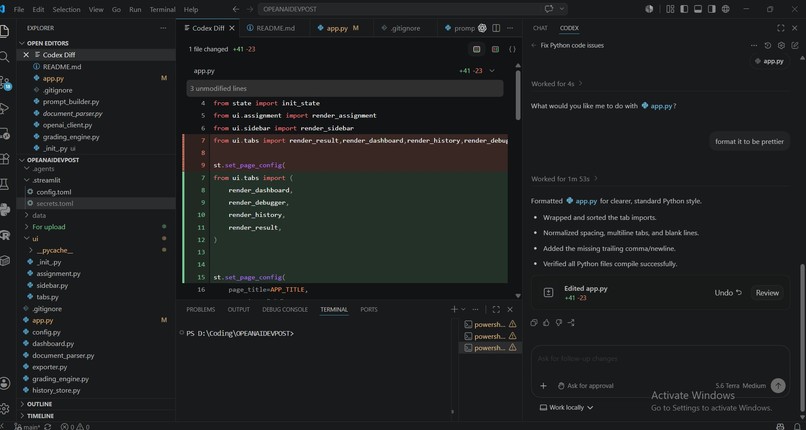Copy the Codex response
The width and height of the screenshot is (806, 430).
click(x=534, y=323)
